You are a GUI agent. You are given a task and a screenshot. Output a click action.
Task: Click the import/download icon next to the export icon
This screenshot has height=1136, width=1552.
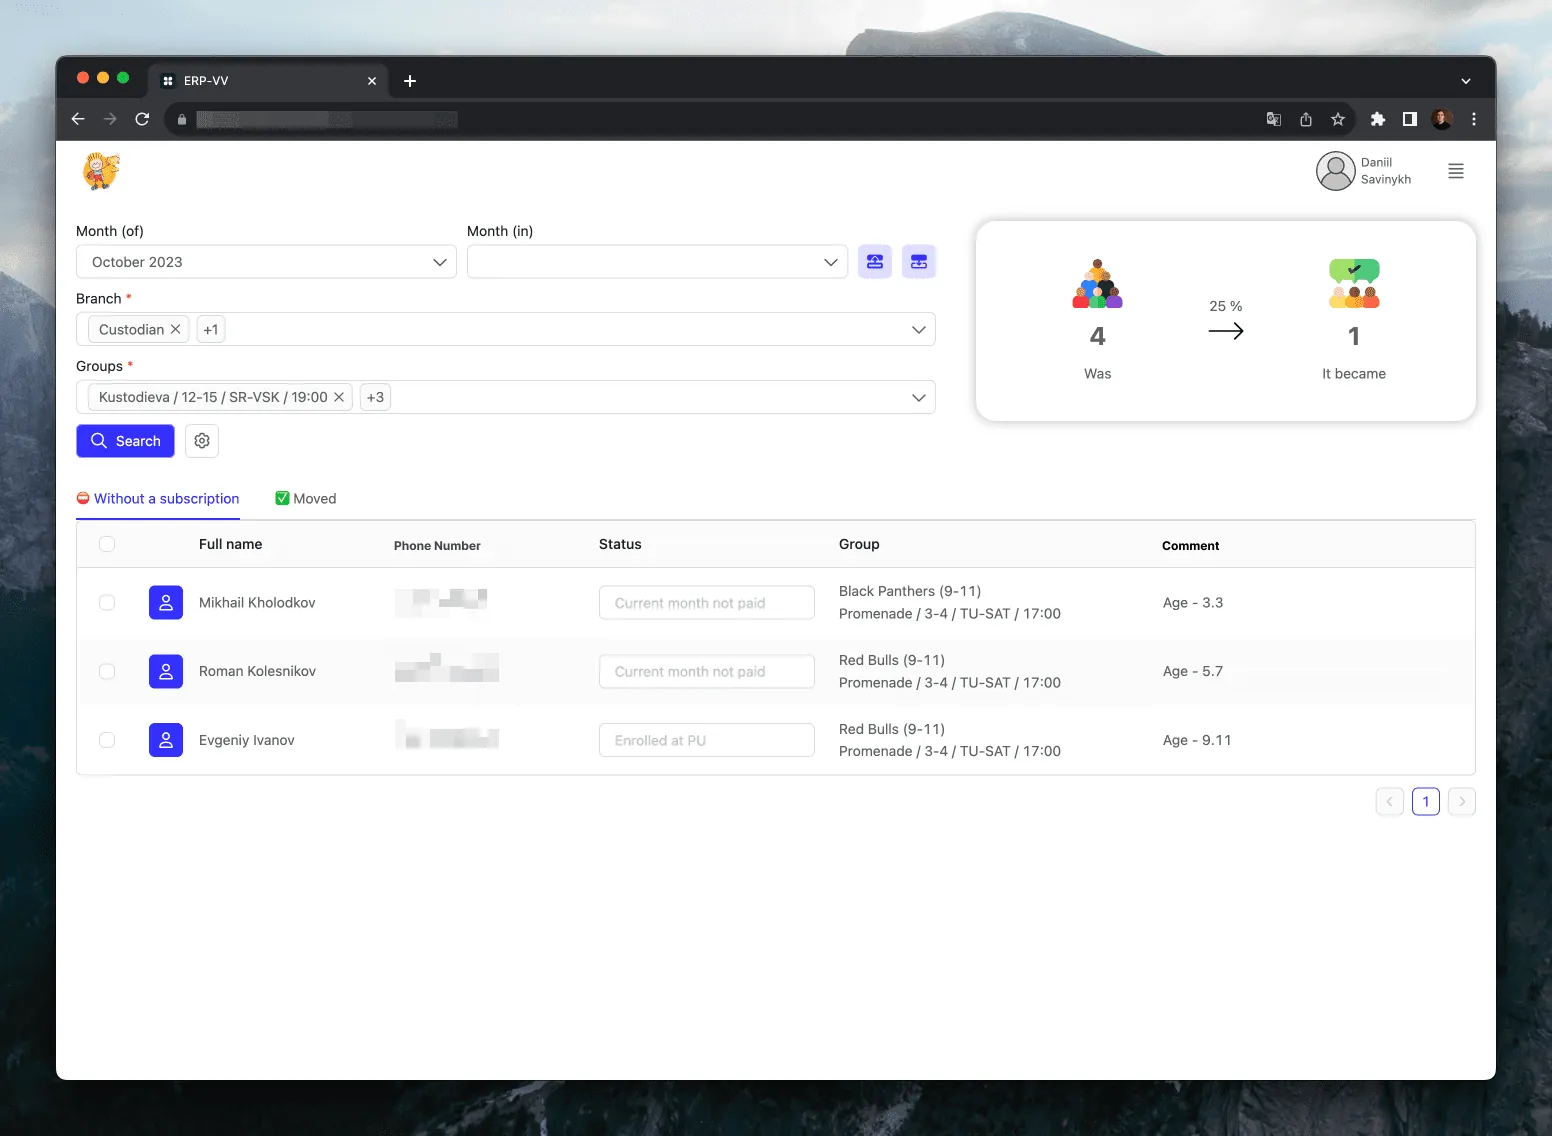pyautogui.click(x=919, y=261)
